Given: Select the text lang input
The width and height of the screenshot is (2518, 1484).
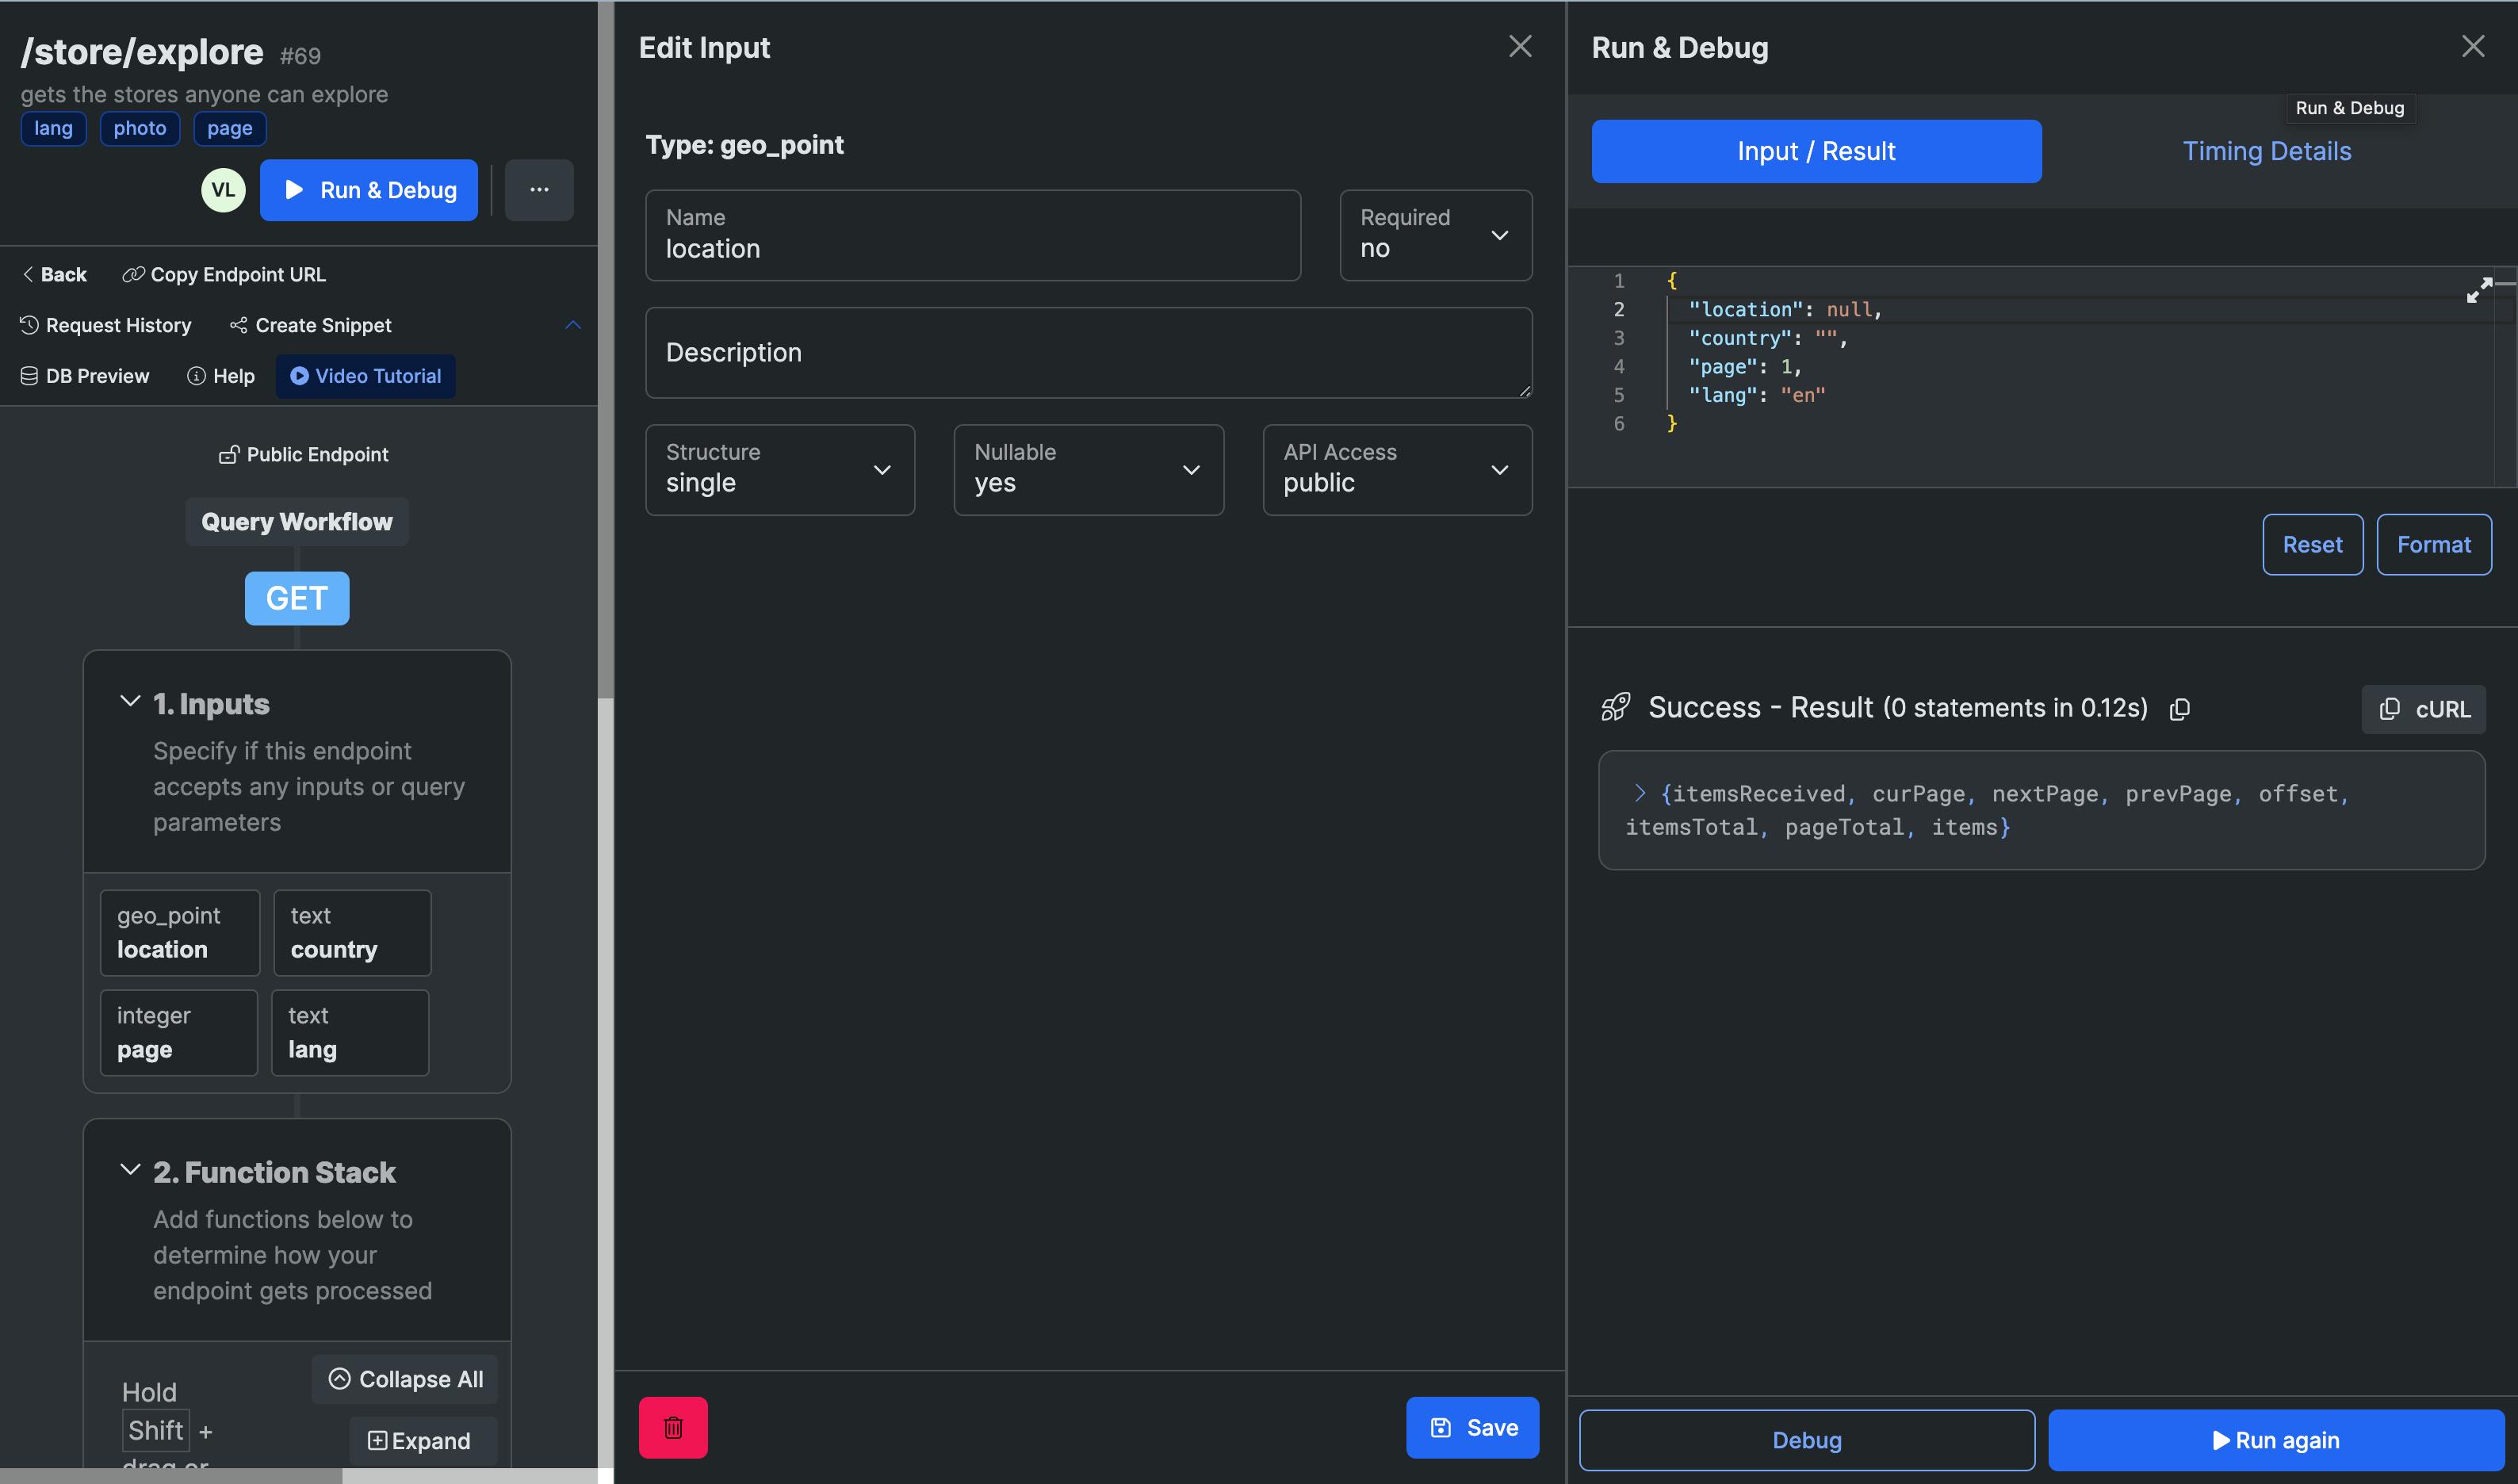Looking at the screenshot, I should coord(350,1033).
